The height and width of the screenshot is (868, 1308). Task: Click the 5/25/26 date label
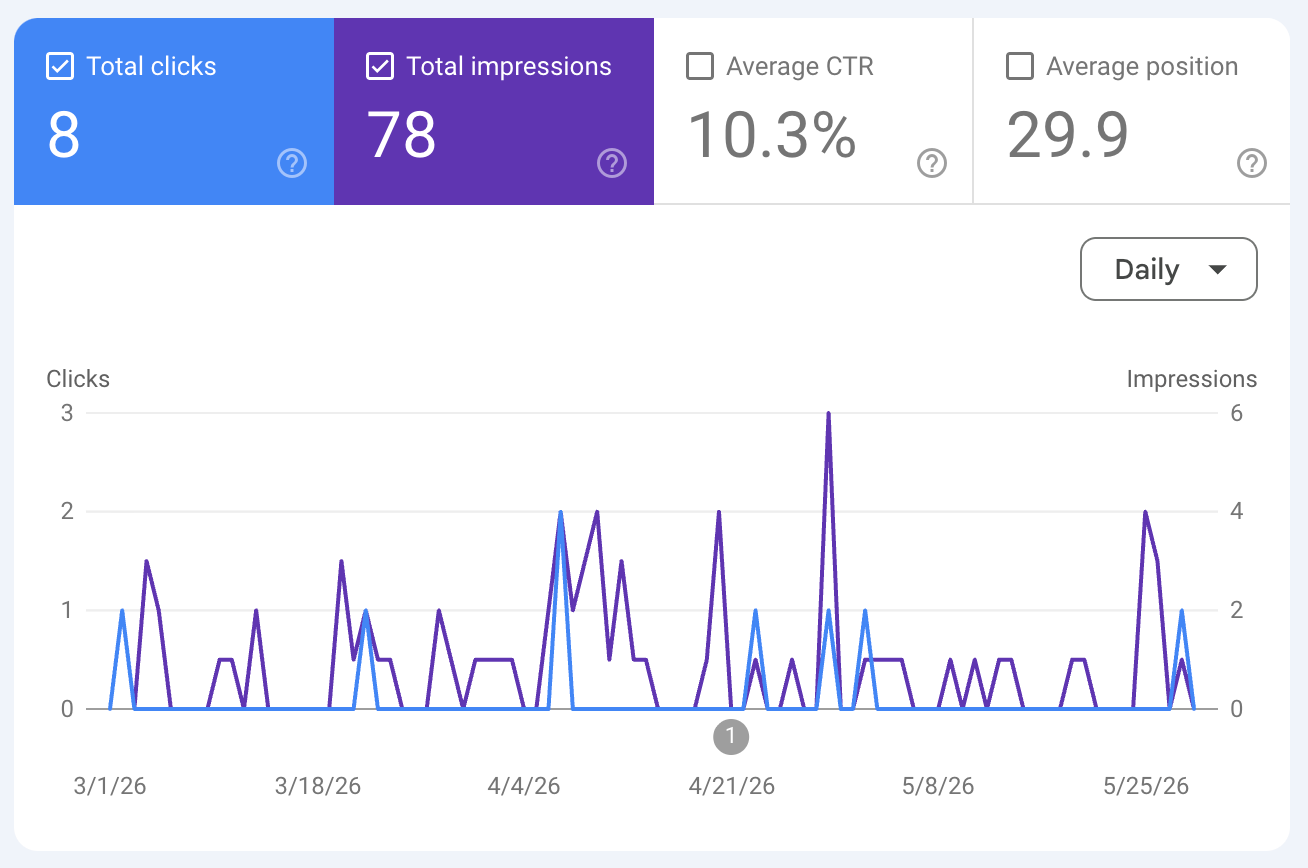pos(1146,786)
